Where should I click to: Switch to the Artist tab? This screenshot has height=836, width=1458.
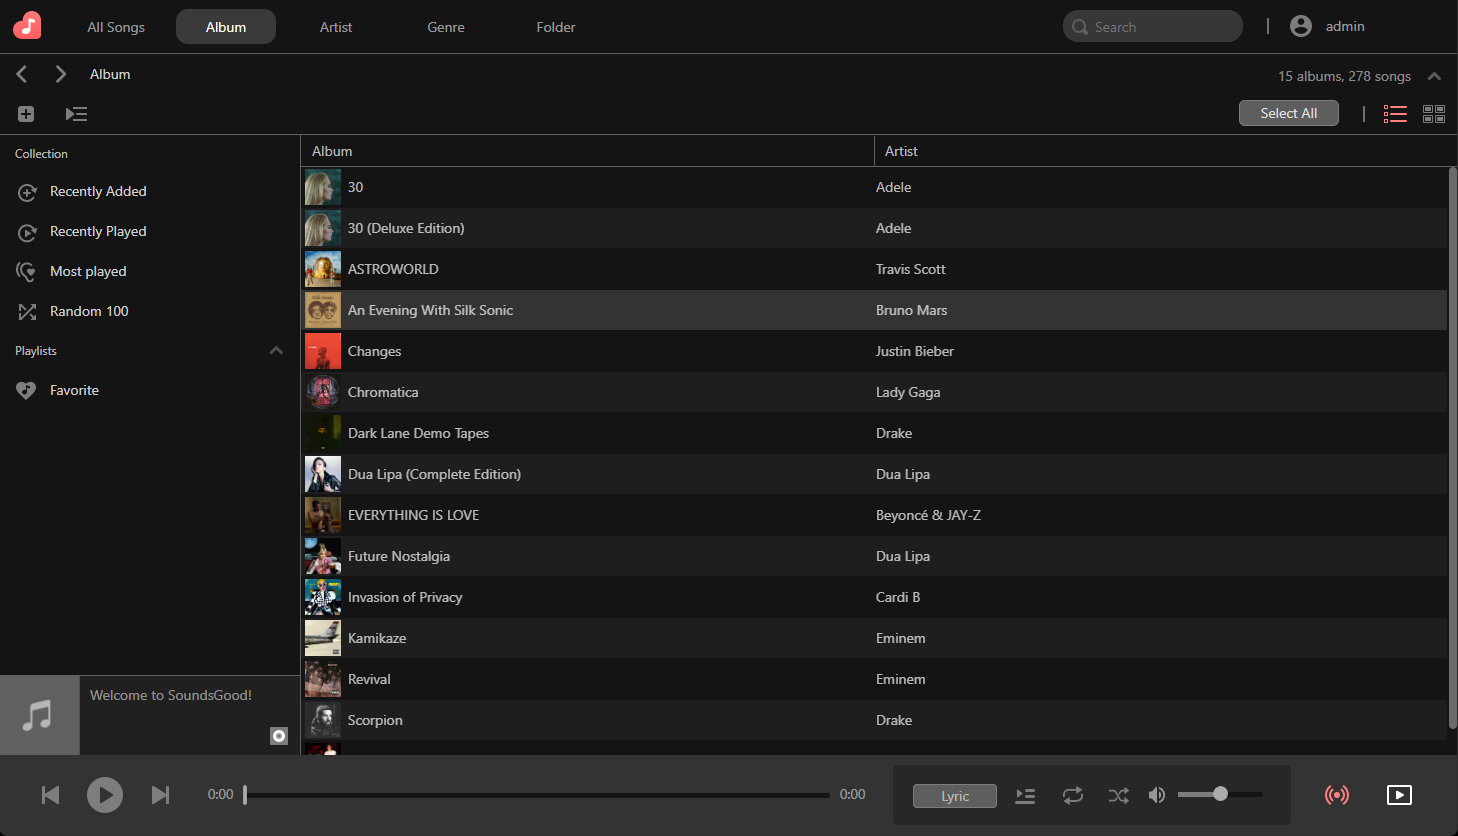[336, 27]
